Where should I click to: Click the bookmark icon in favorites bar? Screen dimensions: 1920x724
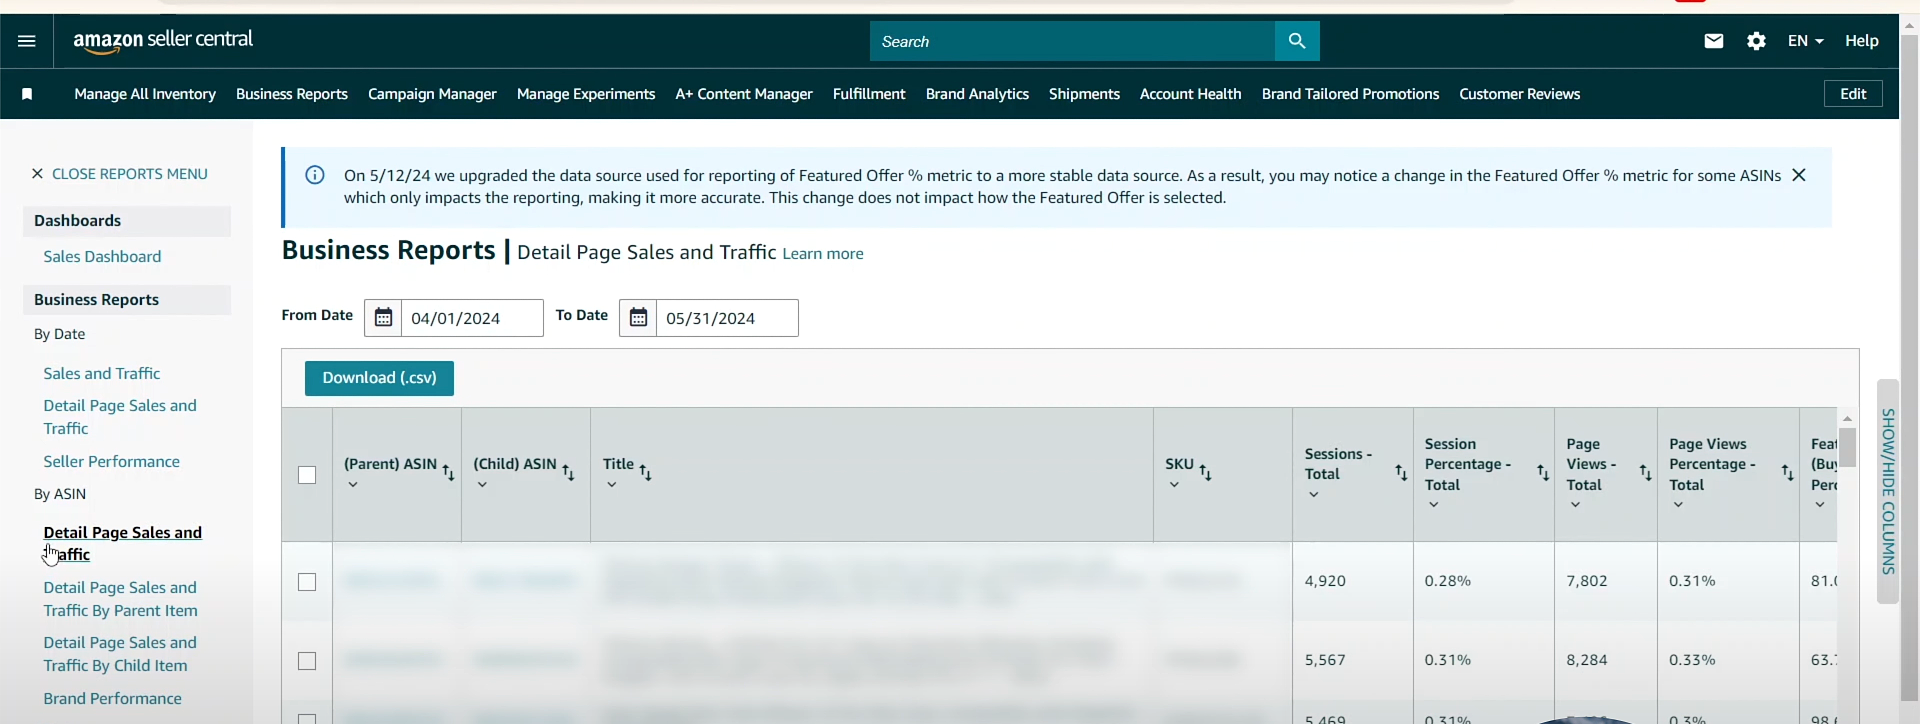point(27,94)
